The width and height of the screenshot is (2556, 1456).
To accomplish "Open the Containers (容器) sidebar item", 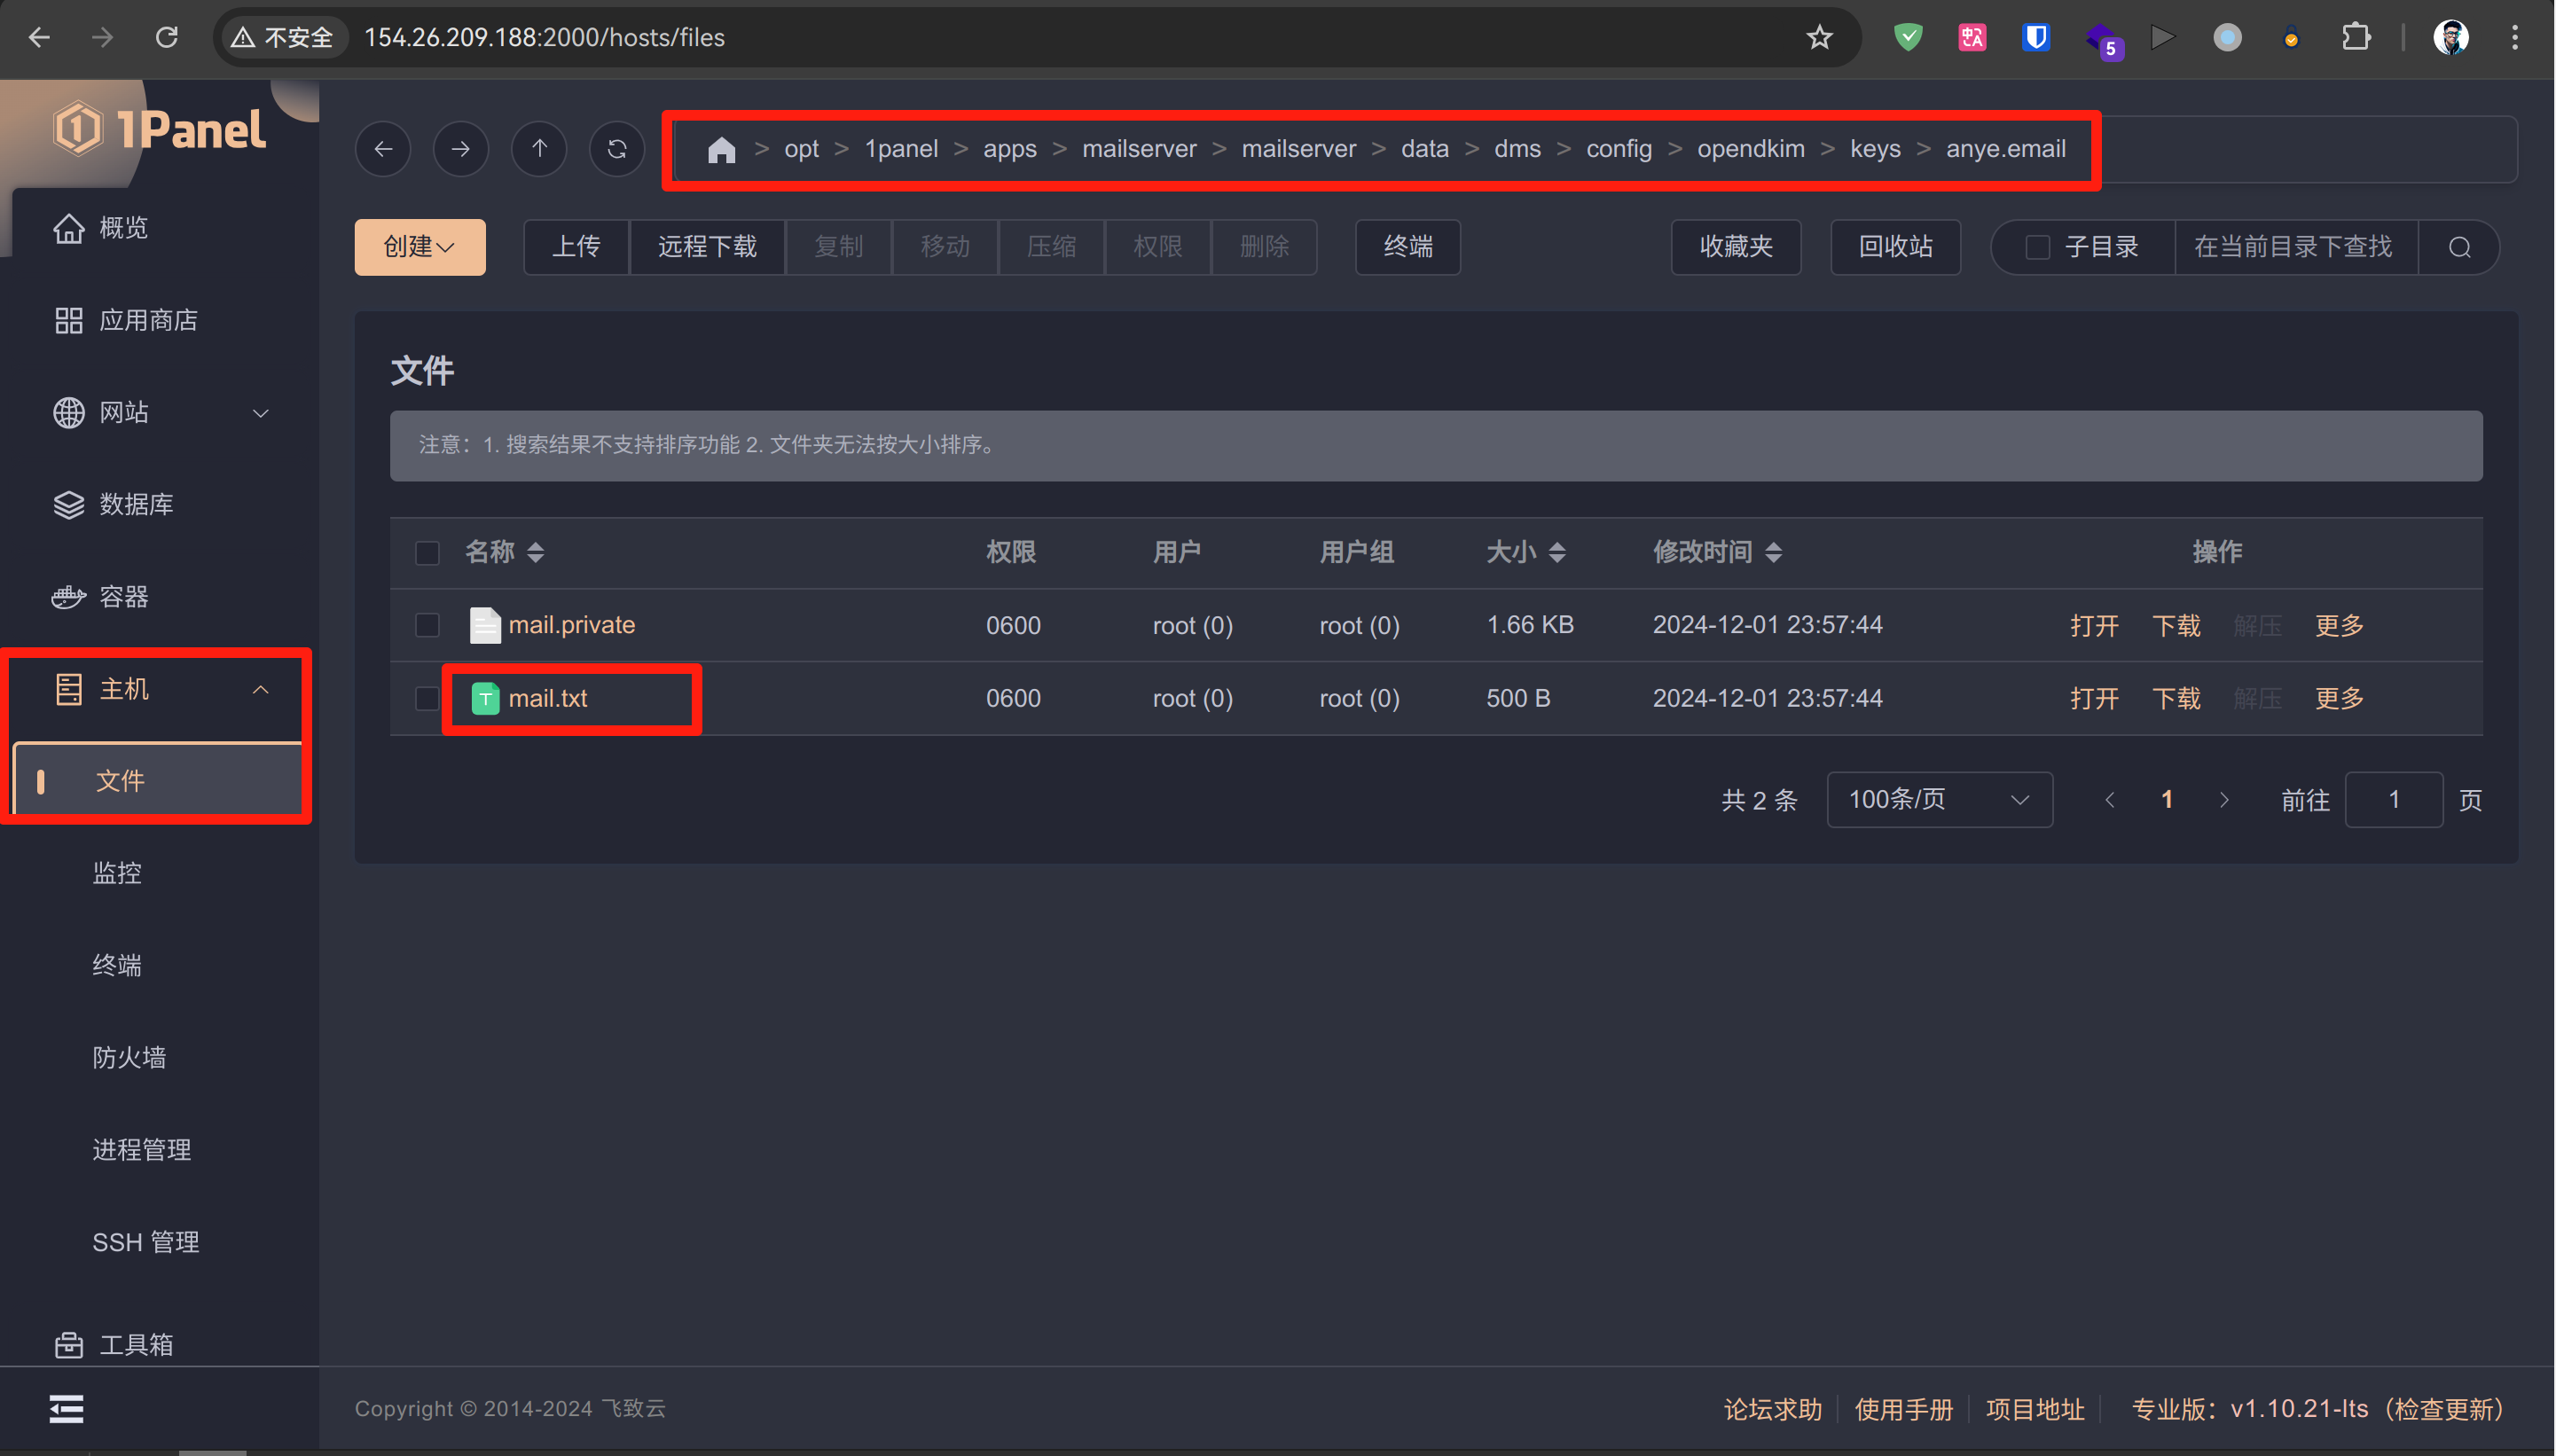I will click(x=123, y=597).
